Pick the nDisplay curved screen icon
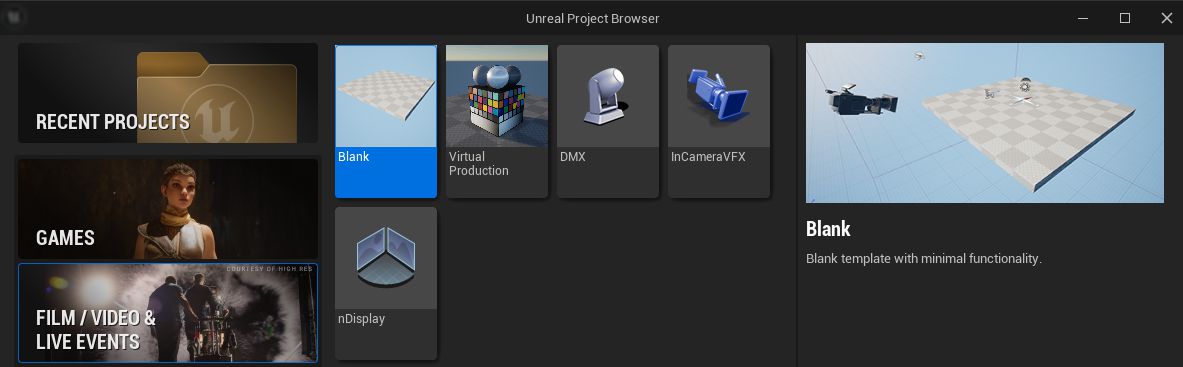 386,257
